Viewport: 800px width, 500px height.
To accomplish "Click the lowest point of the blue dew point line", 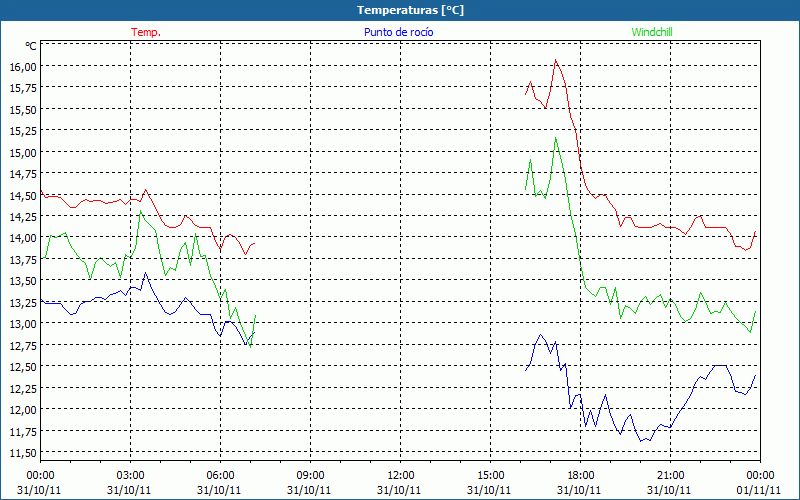I will click(641, 441).
